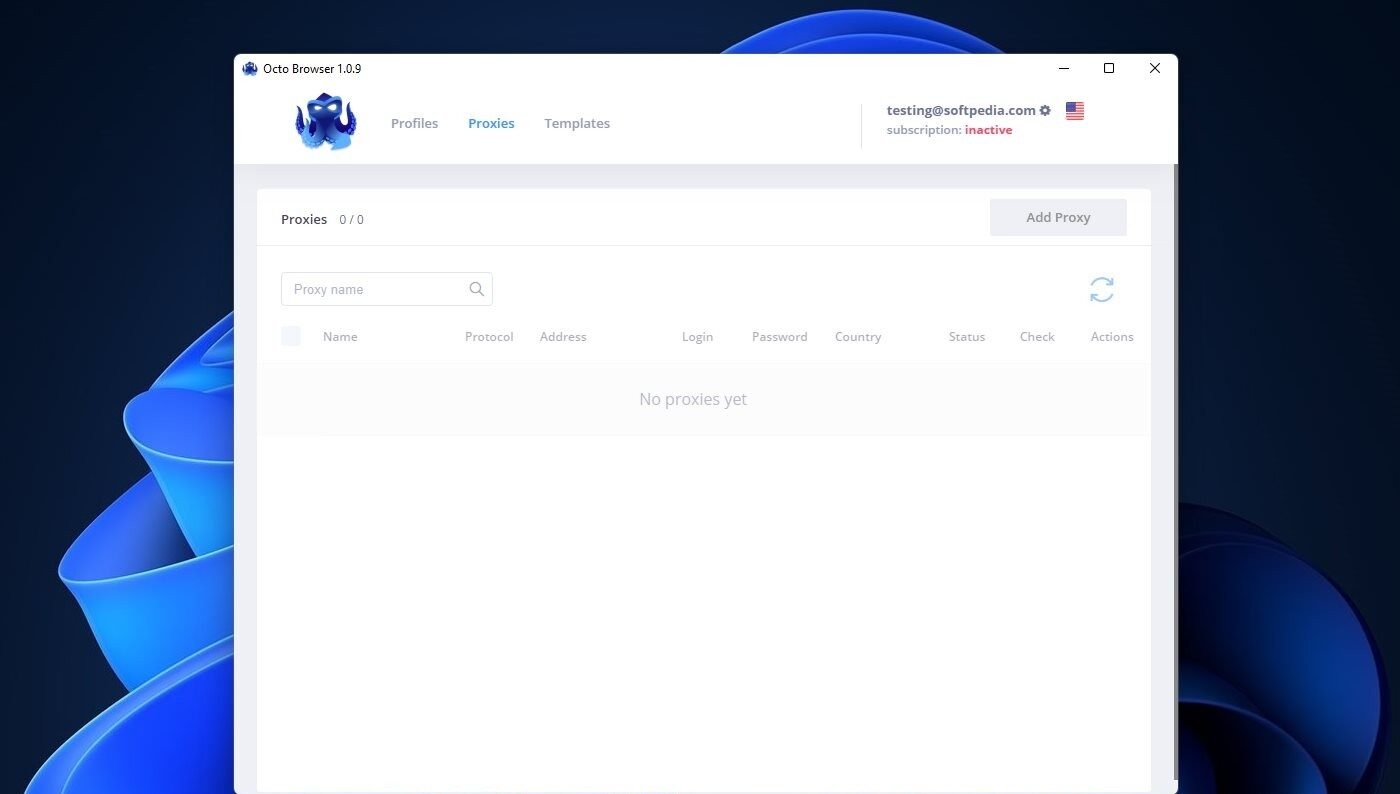Click the Octo Browser title bar icon
This screenshot has height=794, width=1400.
[250, 69]
